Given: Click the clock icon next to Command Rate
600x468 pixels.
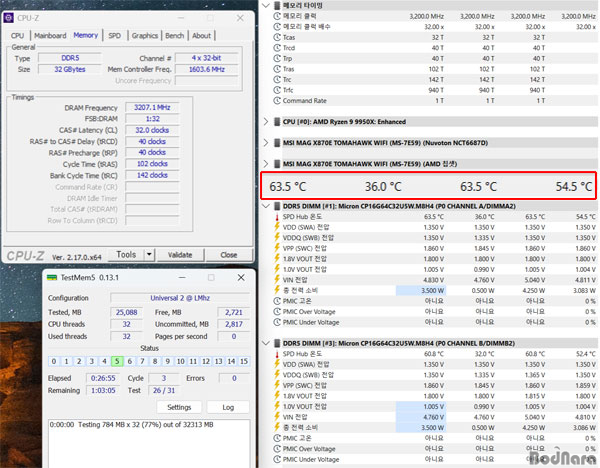Looking at the screenshot, I should point(275,101).
